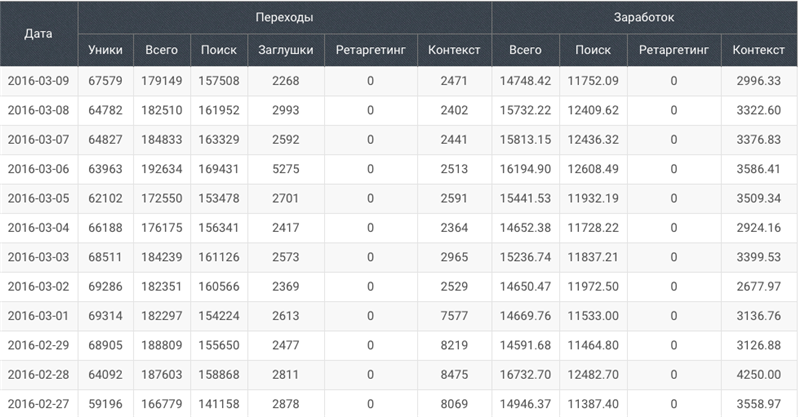Click the Всего header under Переходы
Viewport: 800px width, 417px height.
[162, 50]
